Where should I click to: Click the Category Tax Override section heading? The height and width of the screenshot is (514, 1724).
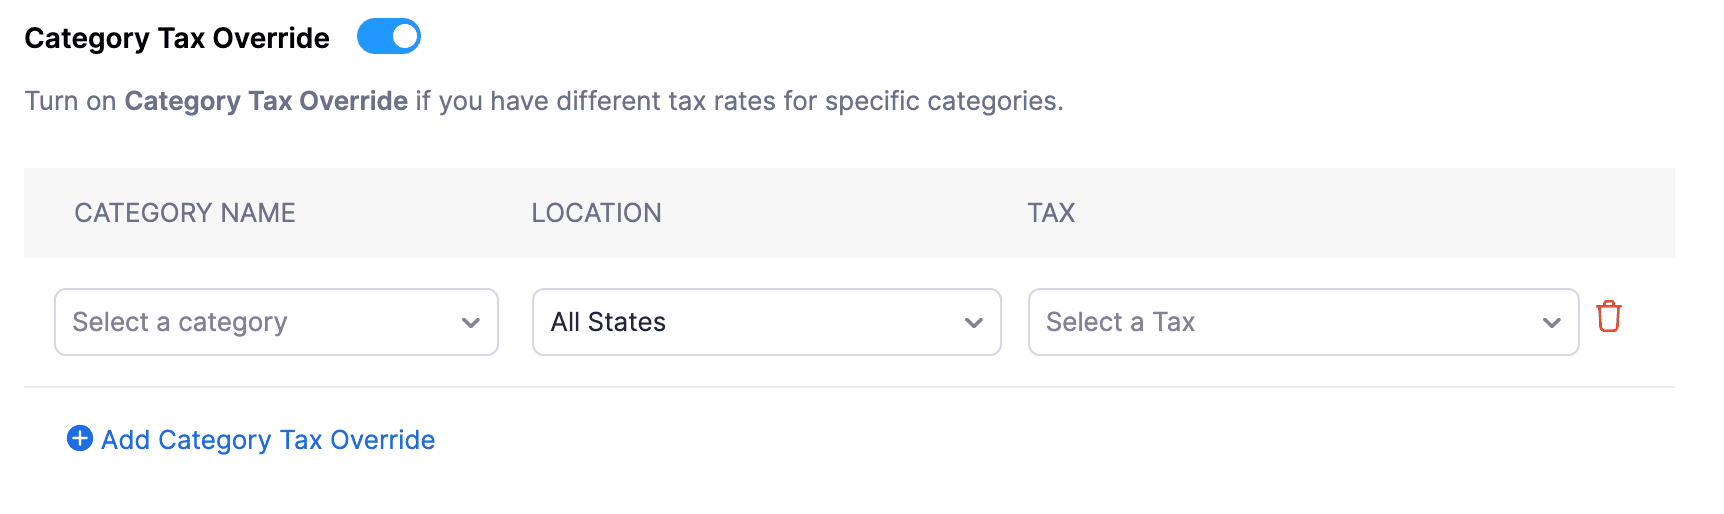(177, 38)
